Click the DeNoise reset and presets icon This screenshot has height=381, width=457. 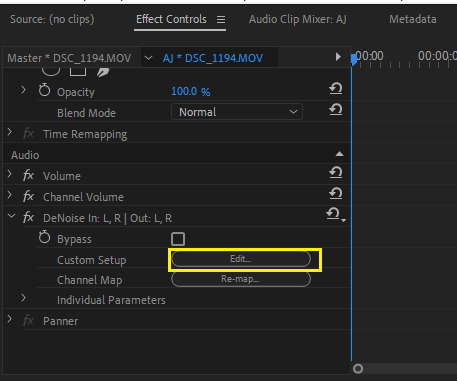[336, 215]
